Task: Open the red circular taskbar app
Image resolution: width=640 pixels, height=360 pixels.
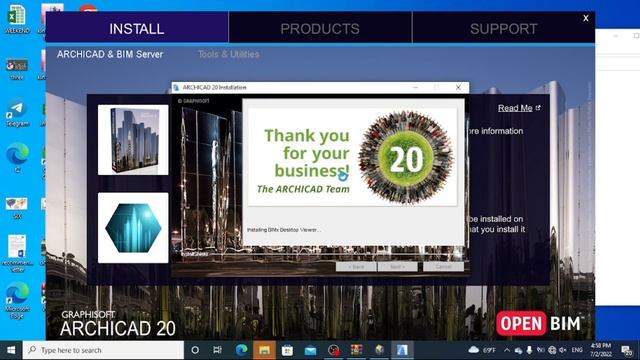Action: [x=333, y=350]
